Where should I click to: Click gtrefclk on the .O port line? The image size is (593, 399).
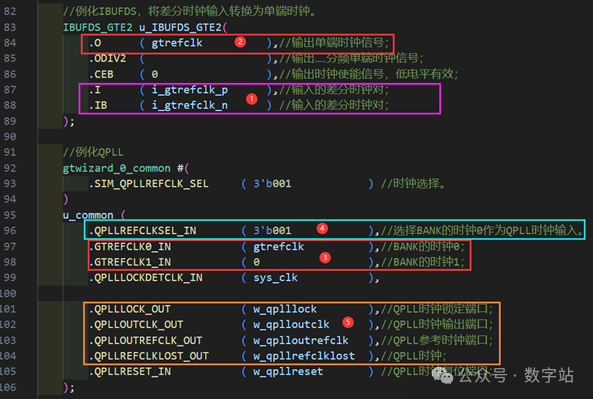[177, 43]
